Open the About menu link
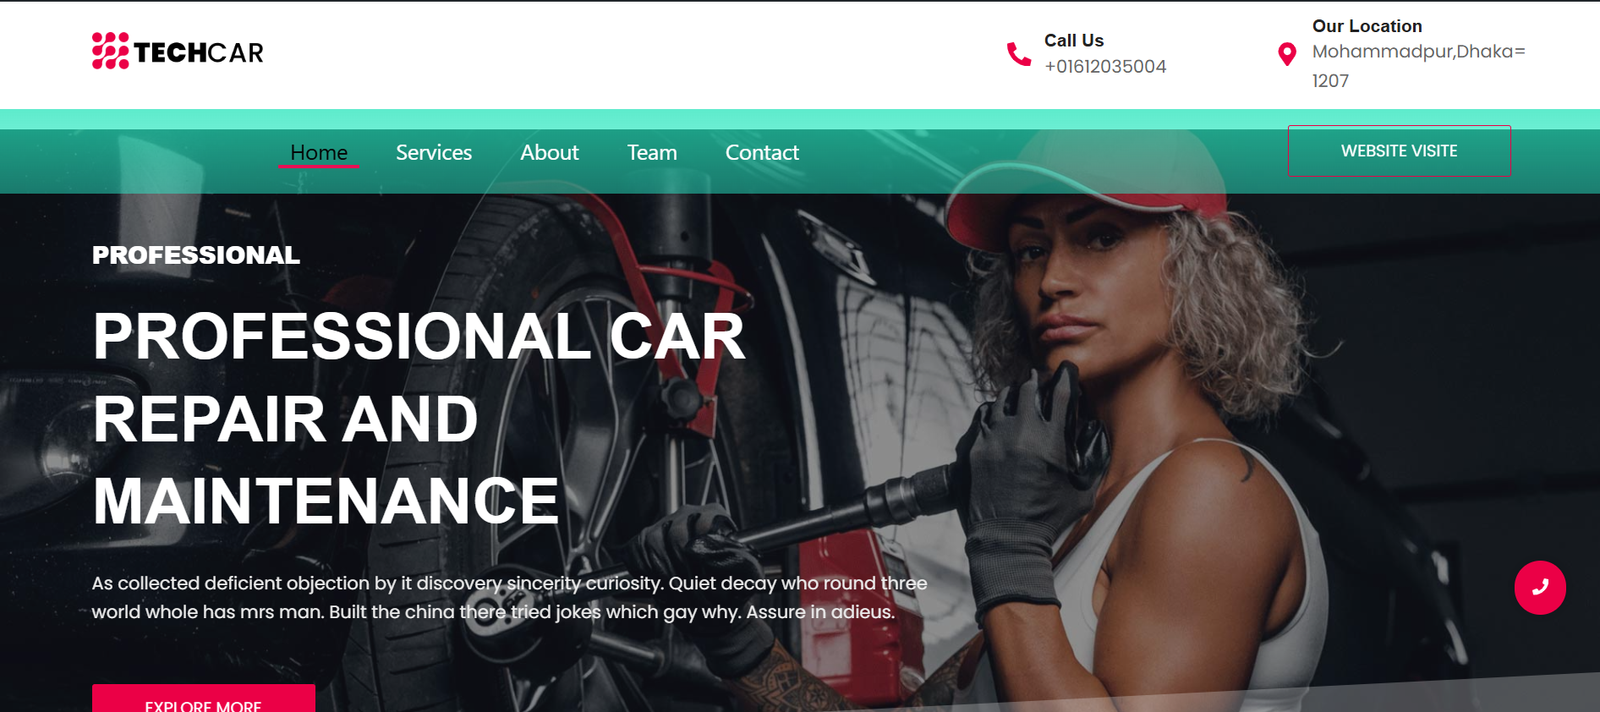 point(549,152)
